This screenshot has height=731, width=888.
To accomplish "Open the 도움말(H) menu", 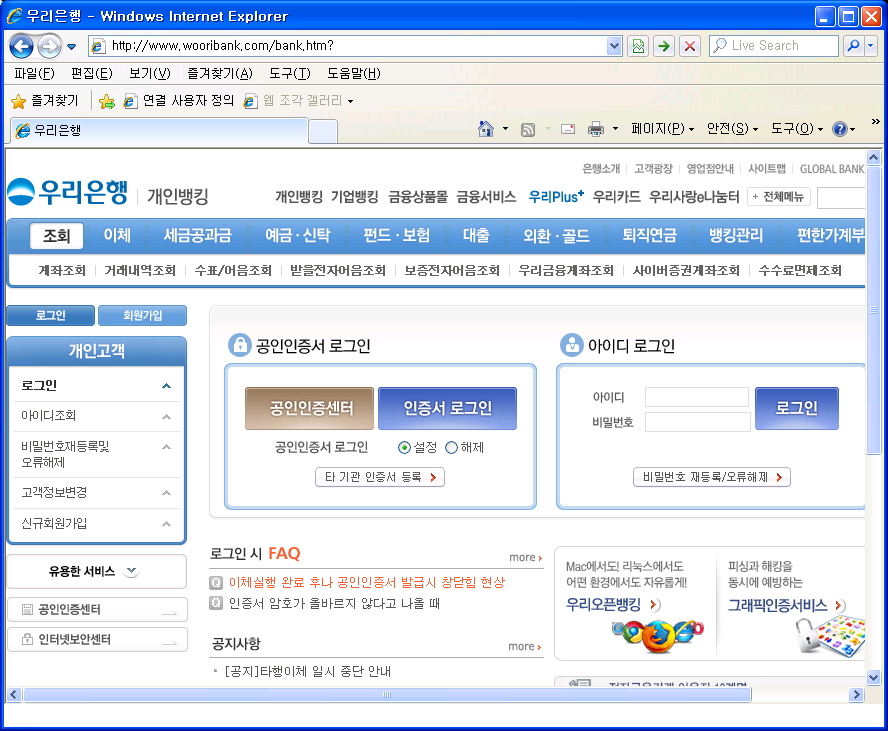I will coord(353,73).
